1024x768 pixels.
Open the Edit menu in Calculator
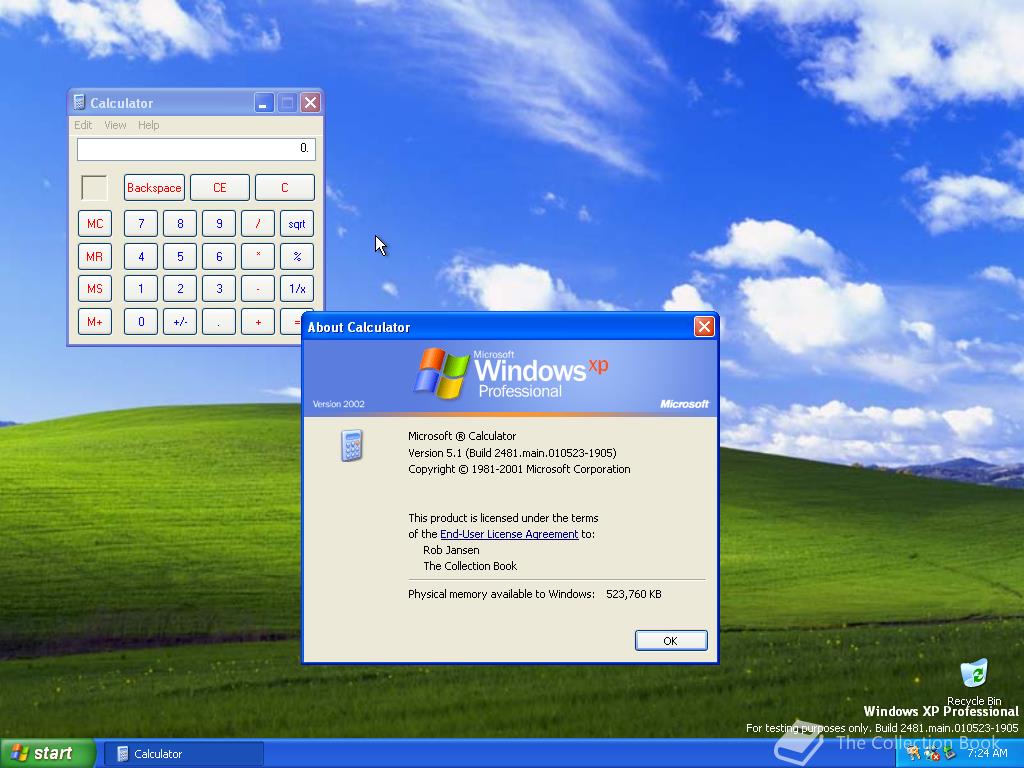click(83, 125)
